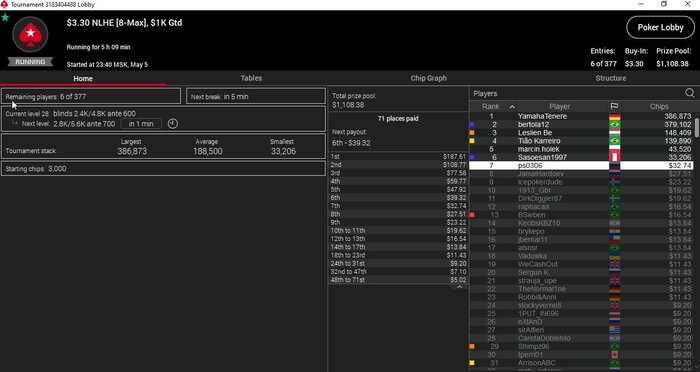Click the red color tag beside BSieben
The height and width of the screenshot is (372, 700).
(472, 215)
